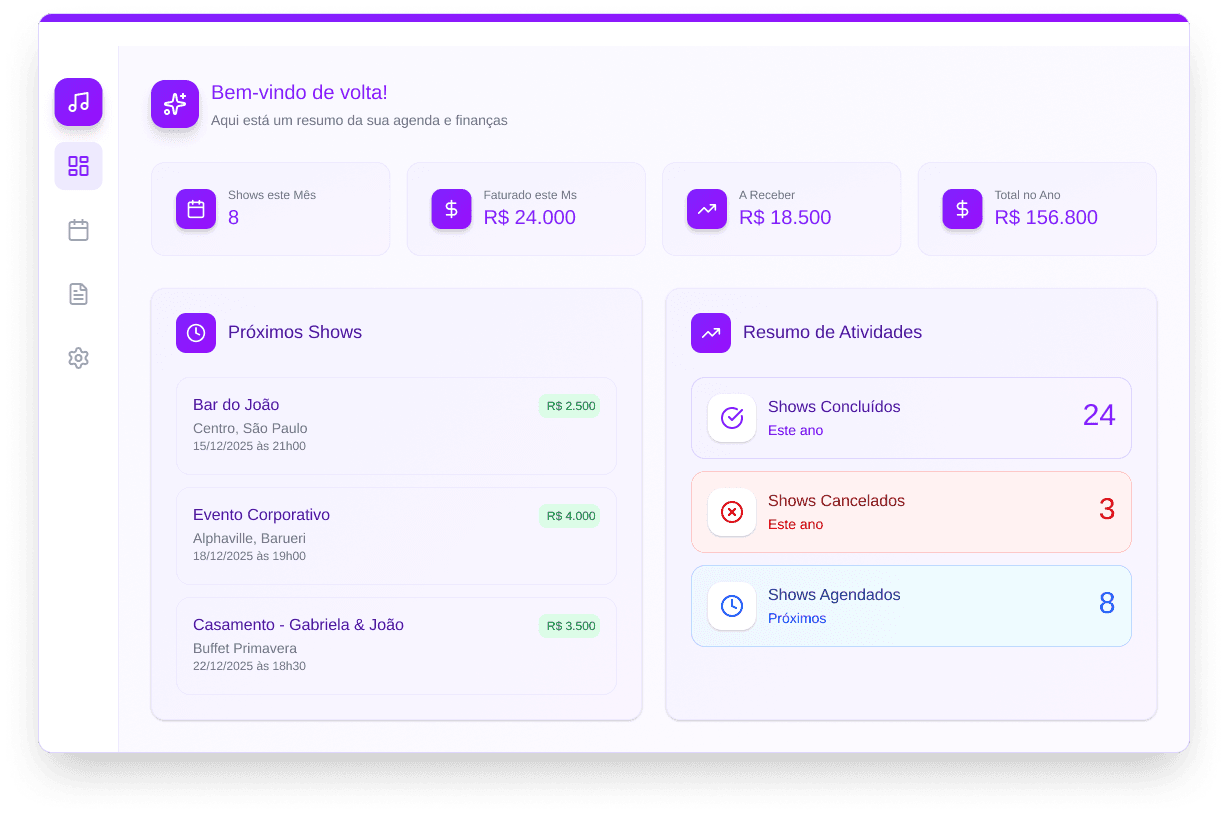Click the Shows Agendados count of 8
Image resolution: width=1228 pixels, height=816 pixels.
pyautogui.click(x=1106, y=605)
